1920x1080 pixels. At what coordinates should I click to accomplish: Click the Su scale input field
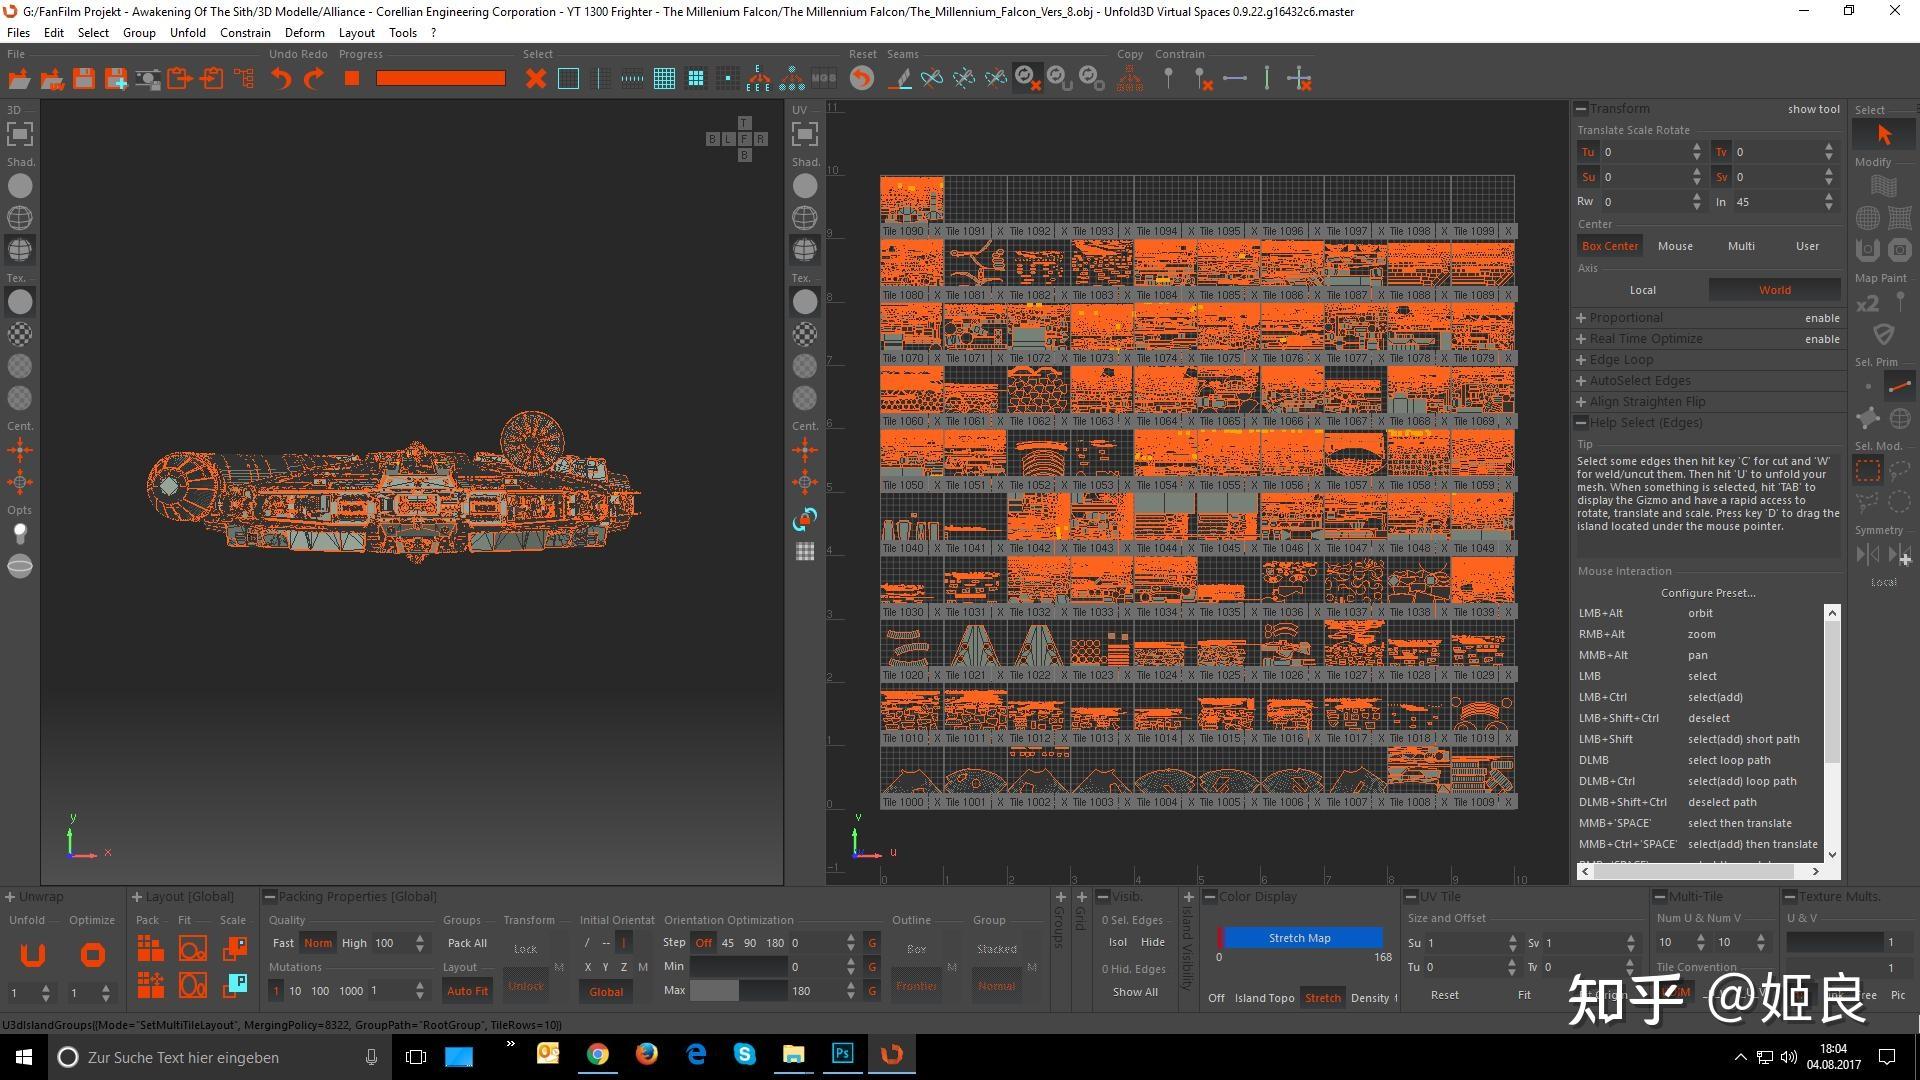[1646, 177]
